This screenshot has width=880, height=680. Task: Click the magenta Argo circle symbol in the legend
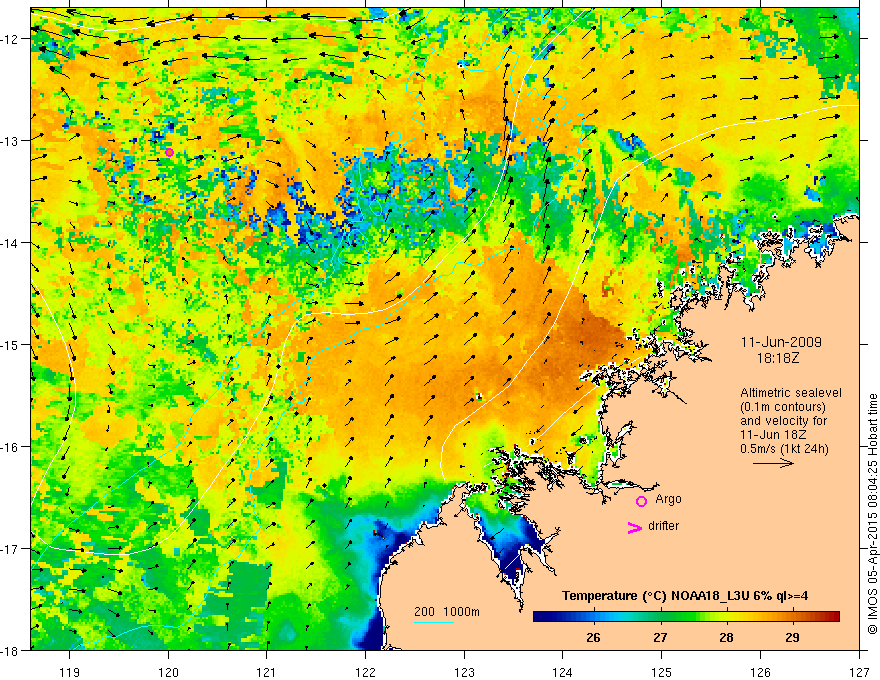[641, 501]
